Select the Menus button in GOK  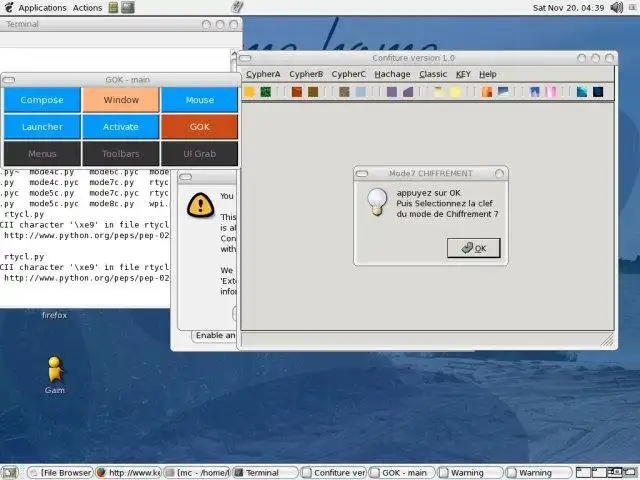click(42, 154)
